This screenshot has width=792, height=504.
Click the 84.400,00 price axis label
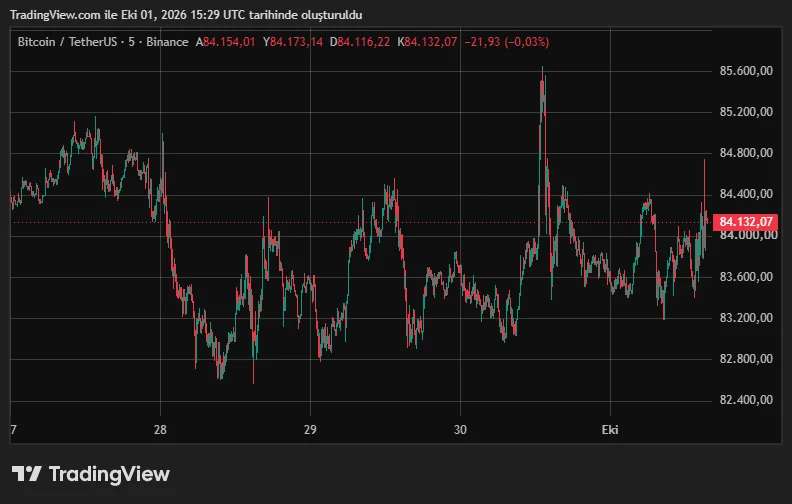pyautogui.click(x=746, y=194)
